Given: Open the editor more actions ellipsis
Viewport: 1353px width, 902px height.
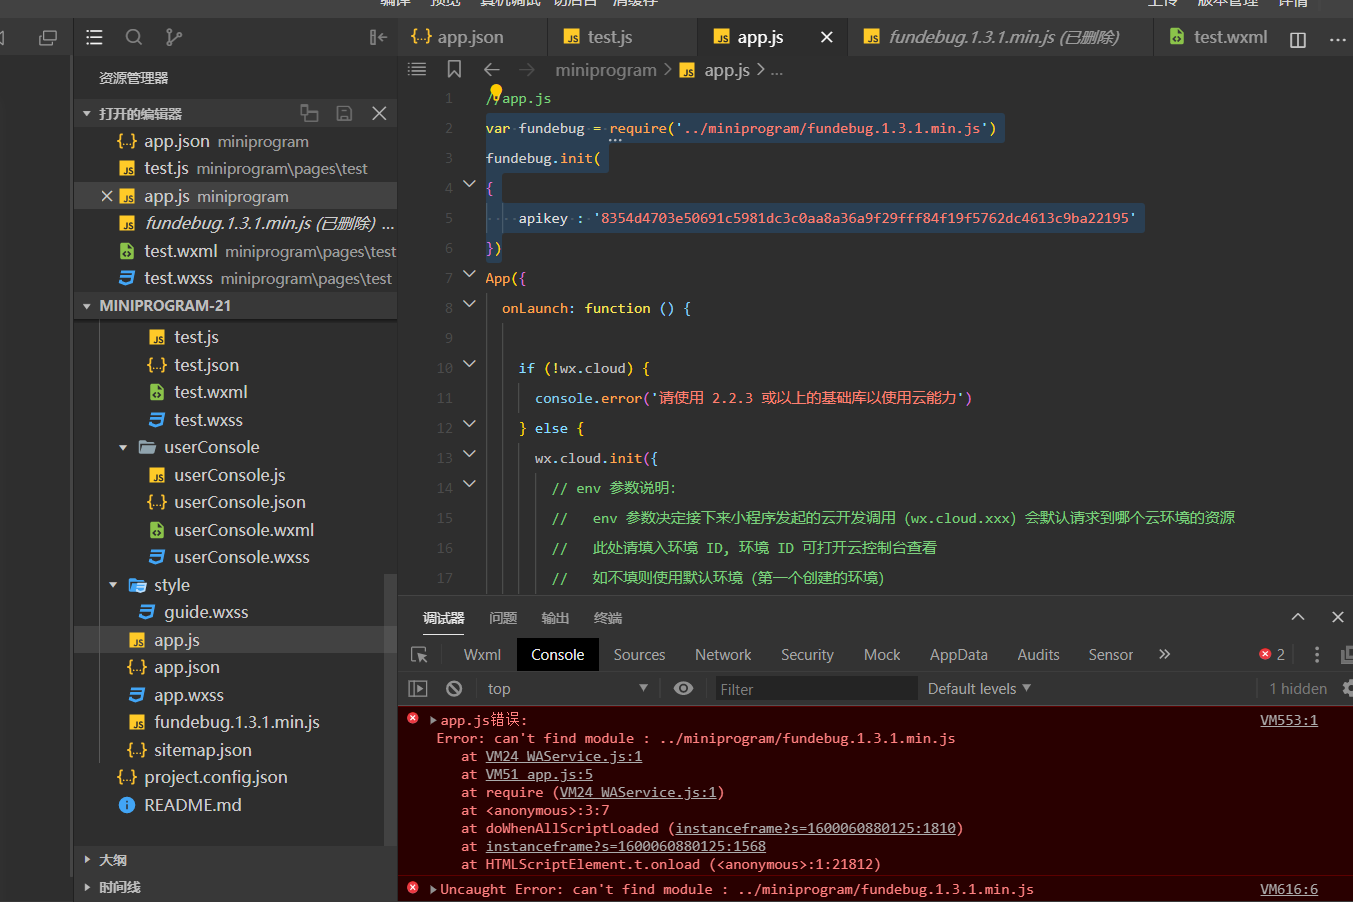Looking at the screenshot, I should click(x=1338, y=39).
